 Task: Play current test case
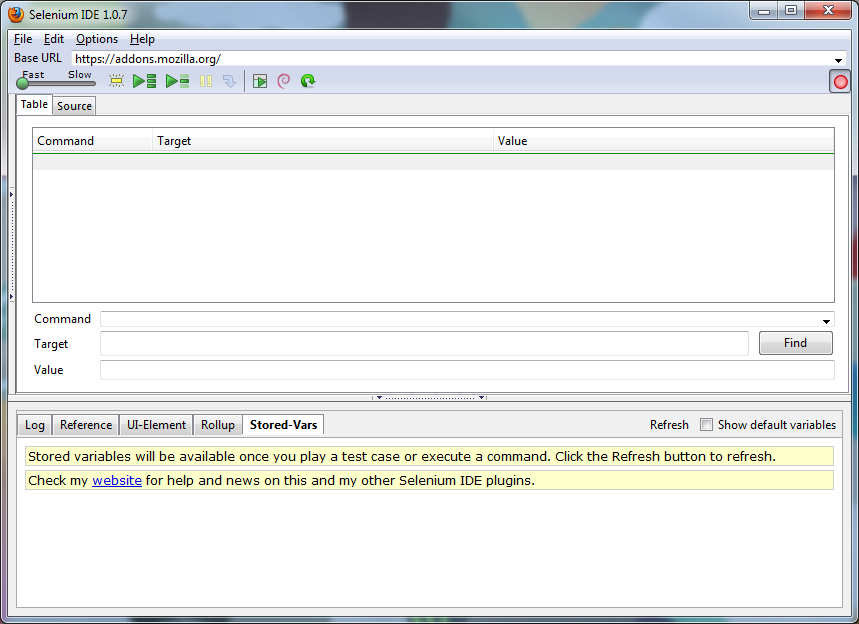coord(177,81)
